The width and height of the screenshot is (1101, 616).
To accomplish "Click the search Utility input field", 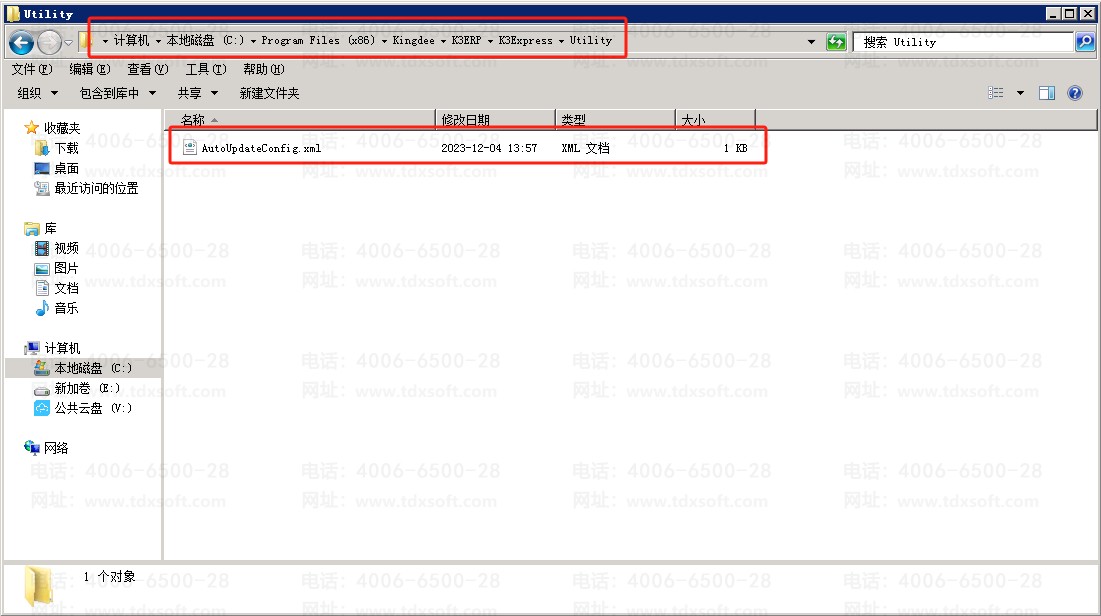I will tap(962, 42).
